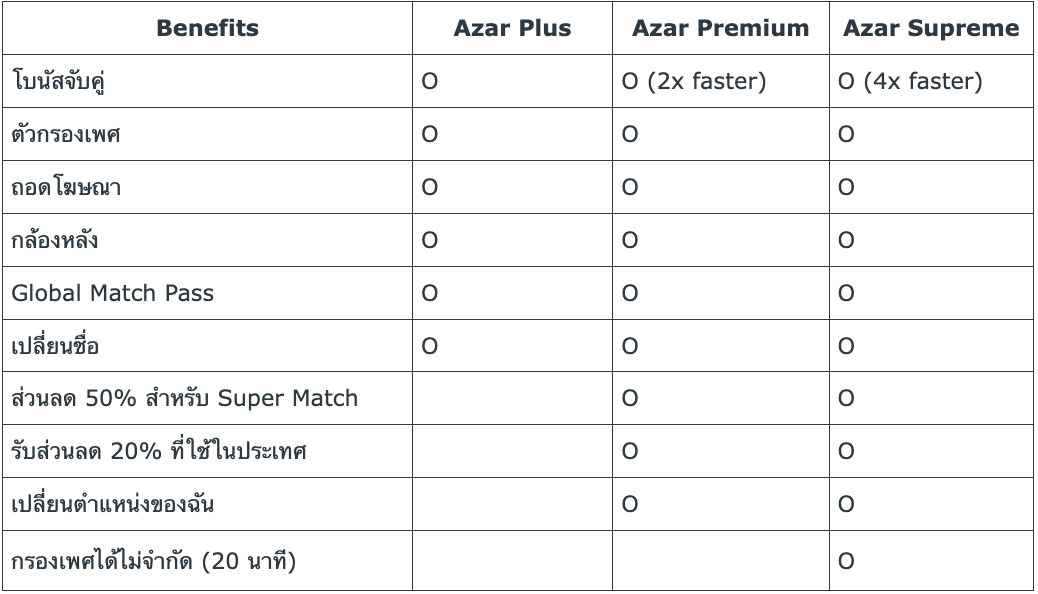Click the เปลี่ยนตำแหน่งของฉัน row label
This screenshot has width=1038, height=594.
[112, 505]
